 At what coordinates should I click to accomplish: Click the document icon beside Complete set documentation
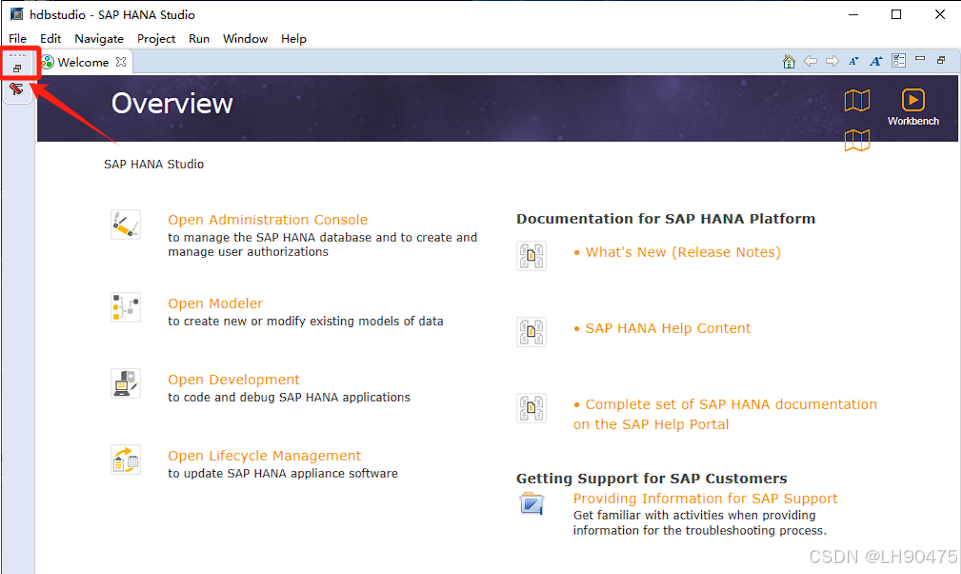pos(531,408)
